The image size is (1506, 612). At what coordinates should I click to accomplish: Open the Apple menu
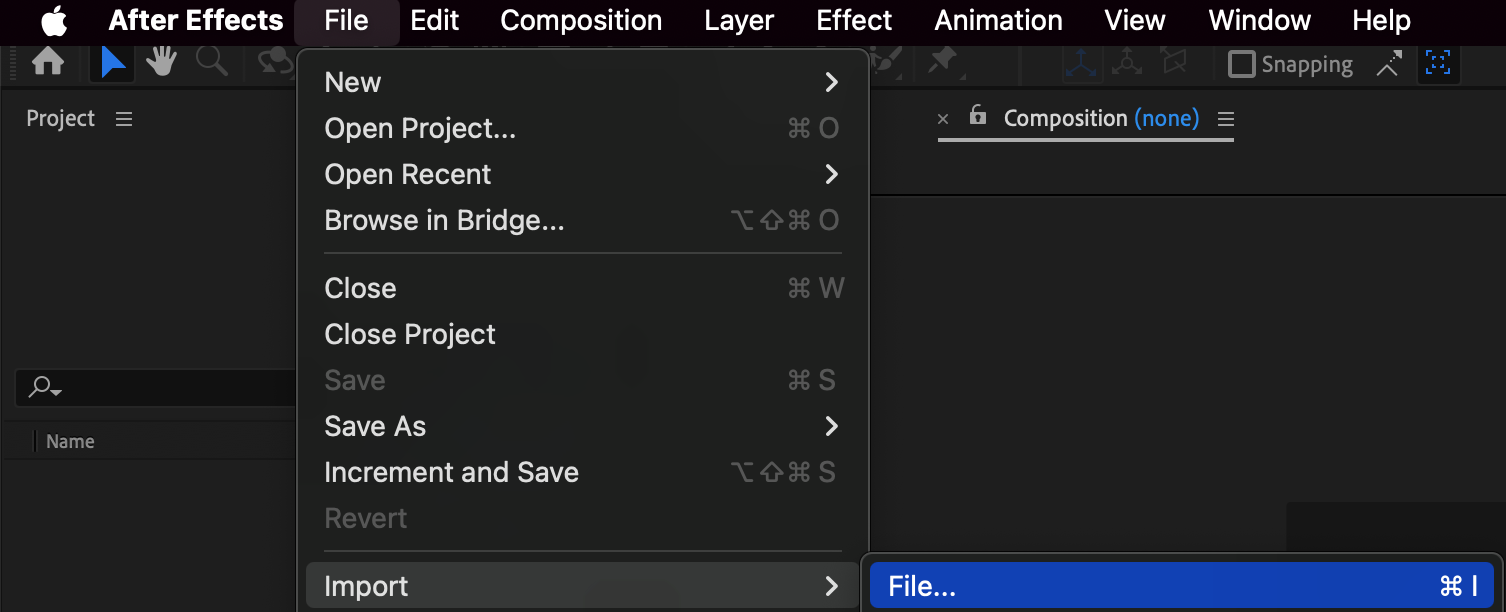point(54,20)
